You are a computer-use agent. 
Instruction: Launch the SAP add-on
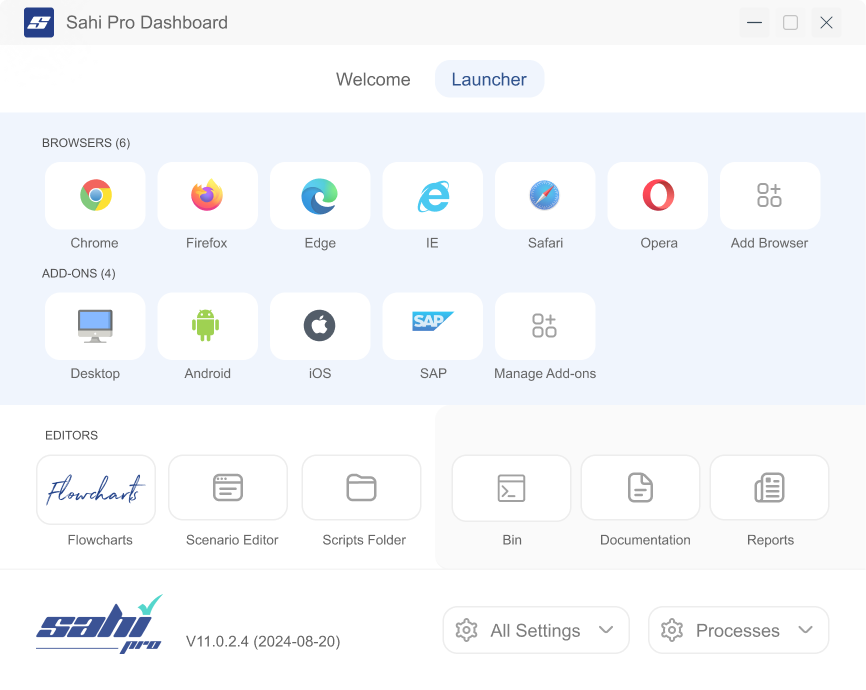(432, 326)
